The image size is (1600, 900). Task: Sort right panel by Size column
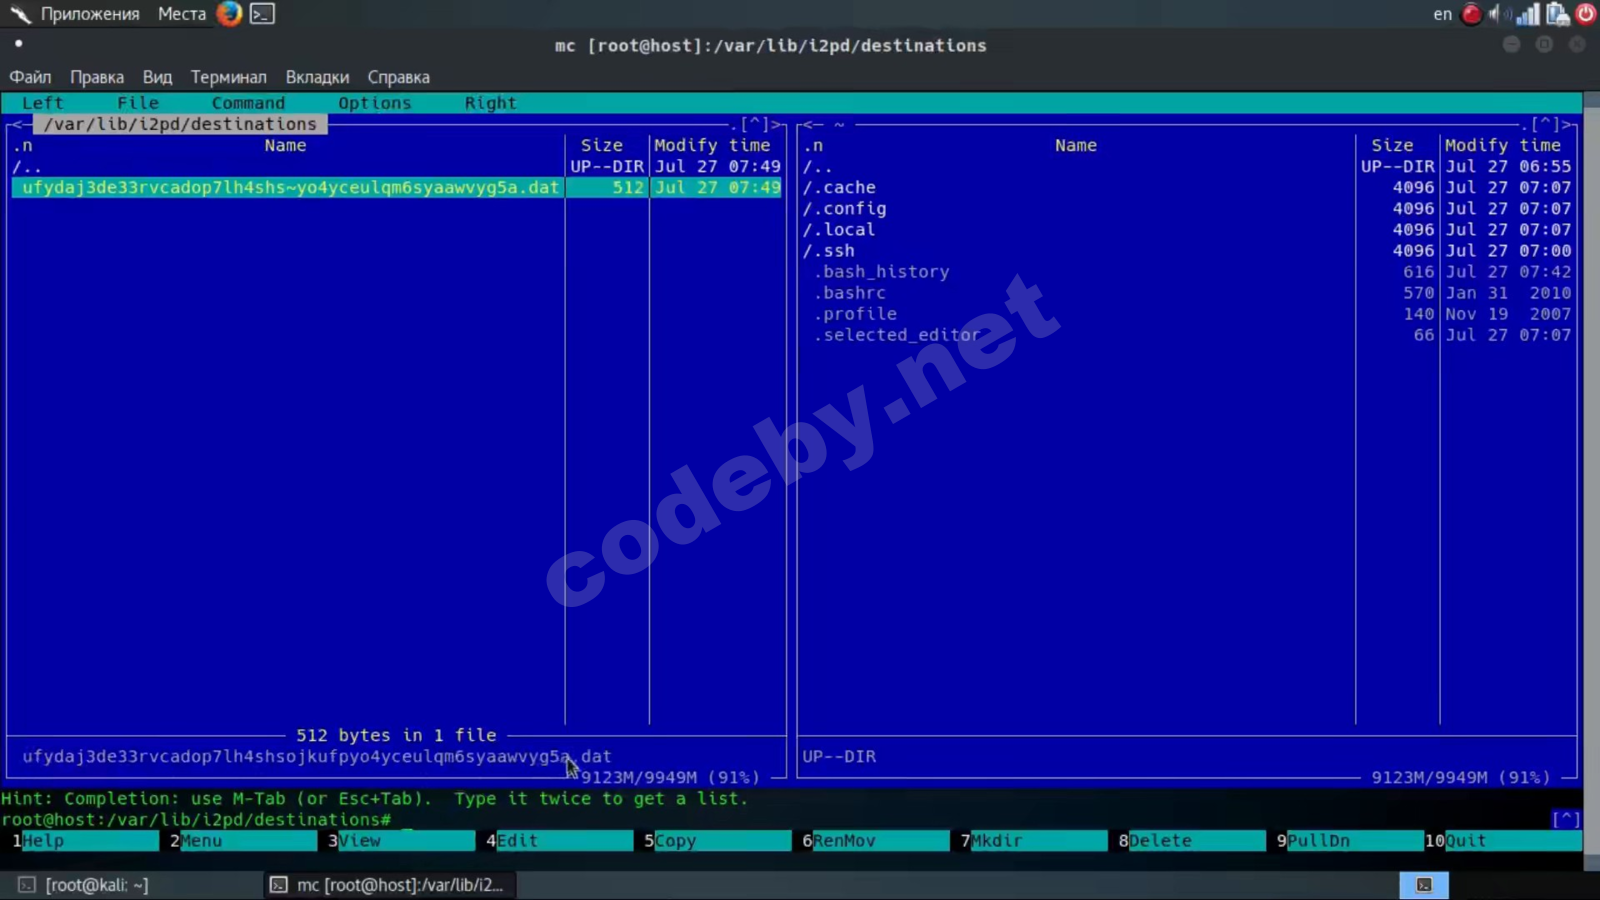click(1392, 146)
